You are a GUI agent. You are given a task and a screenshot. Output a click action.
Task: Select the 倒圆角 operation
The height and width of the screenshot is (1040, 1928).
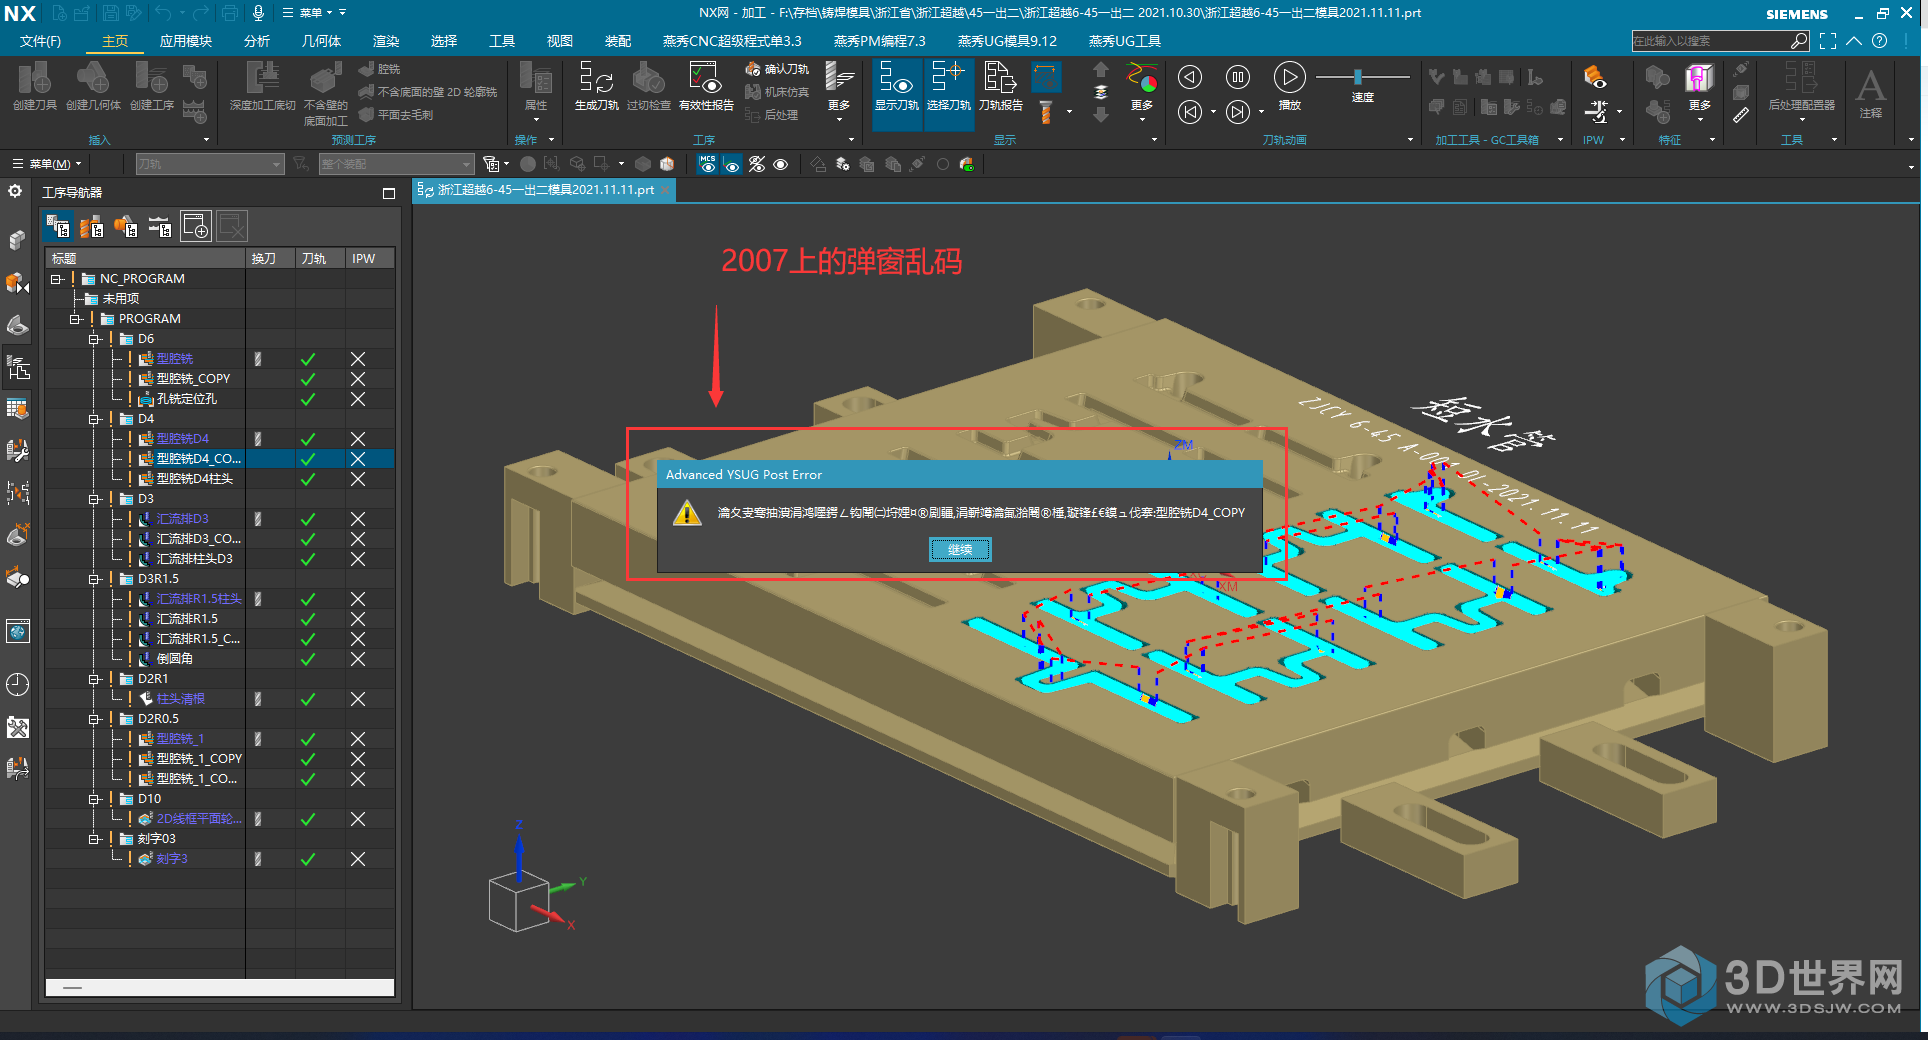pos(174,659)
